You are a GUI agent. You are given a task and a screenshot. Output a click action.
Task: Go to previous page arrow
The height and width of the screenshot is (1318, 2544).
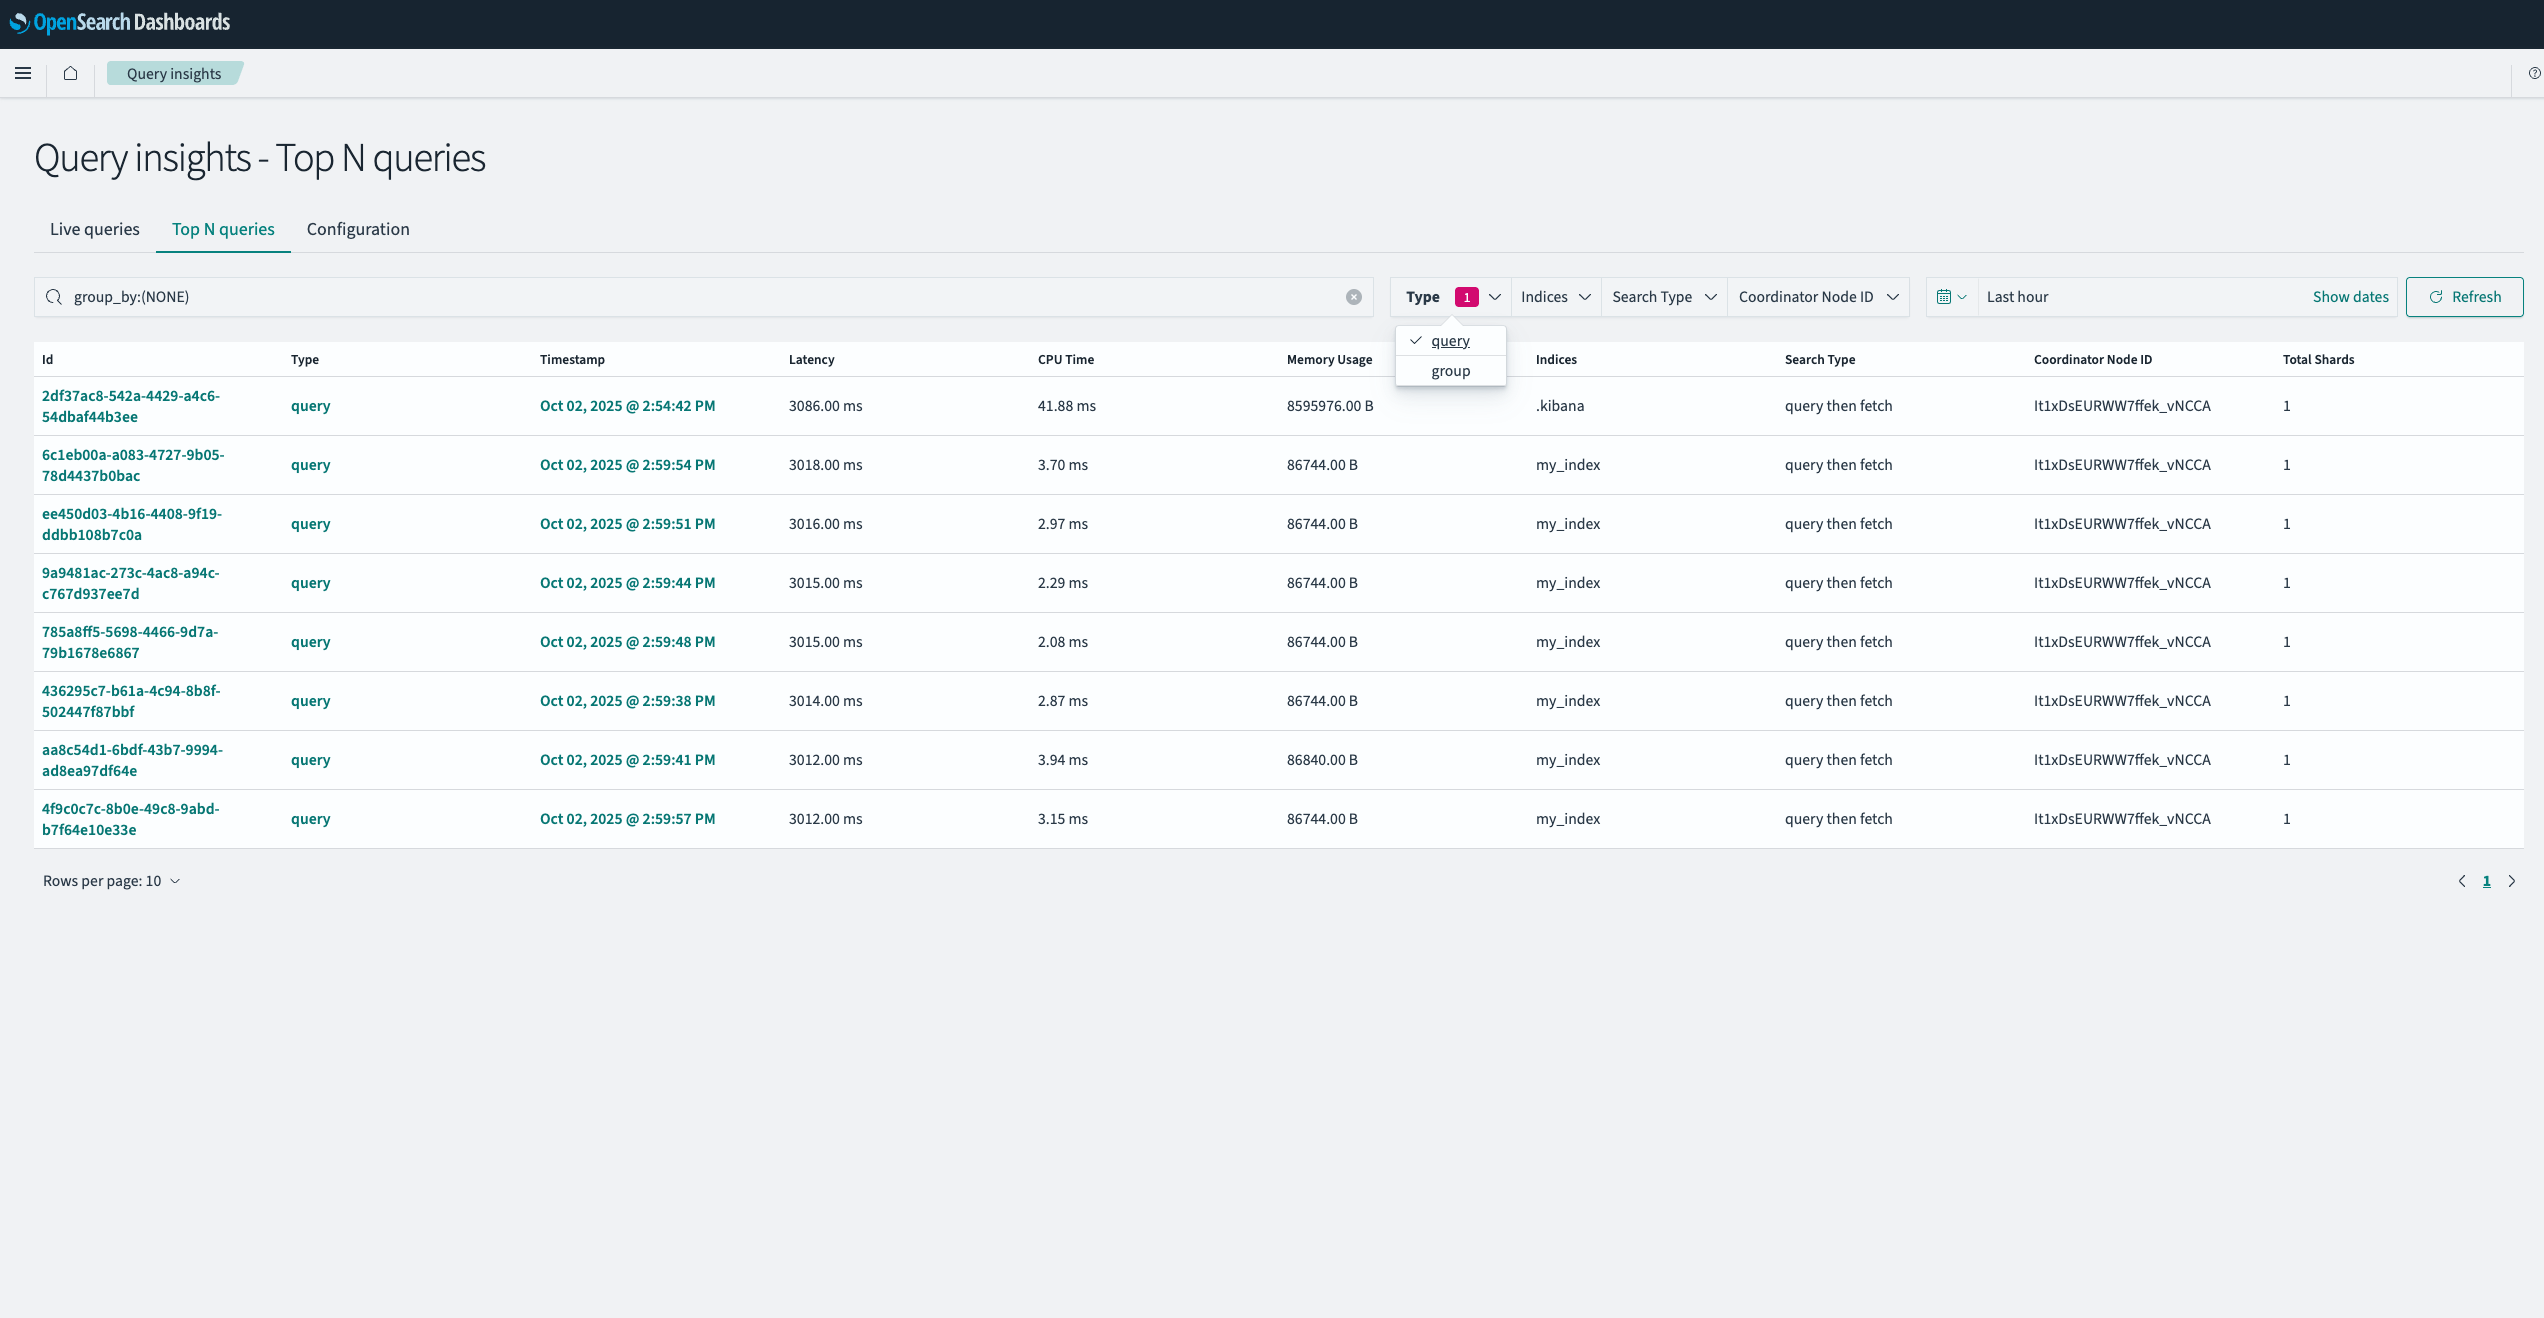(x=2462, y=881)
